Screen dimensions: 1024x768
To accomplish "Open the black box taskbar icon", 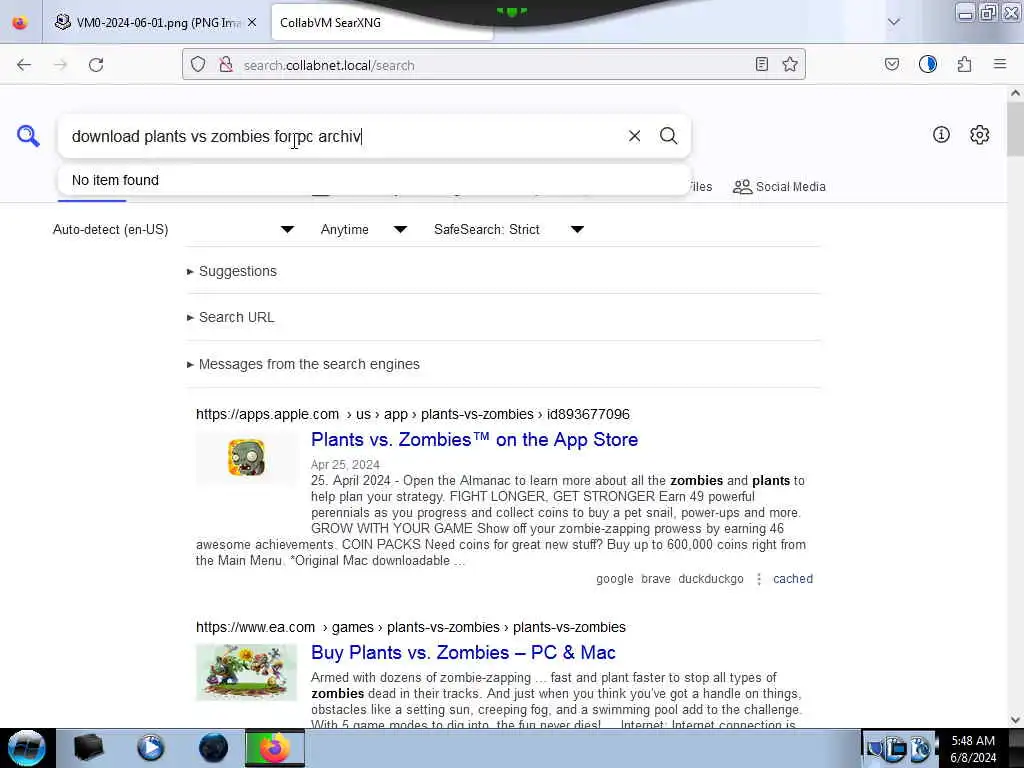I will (88, 748).
